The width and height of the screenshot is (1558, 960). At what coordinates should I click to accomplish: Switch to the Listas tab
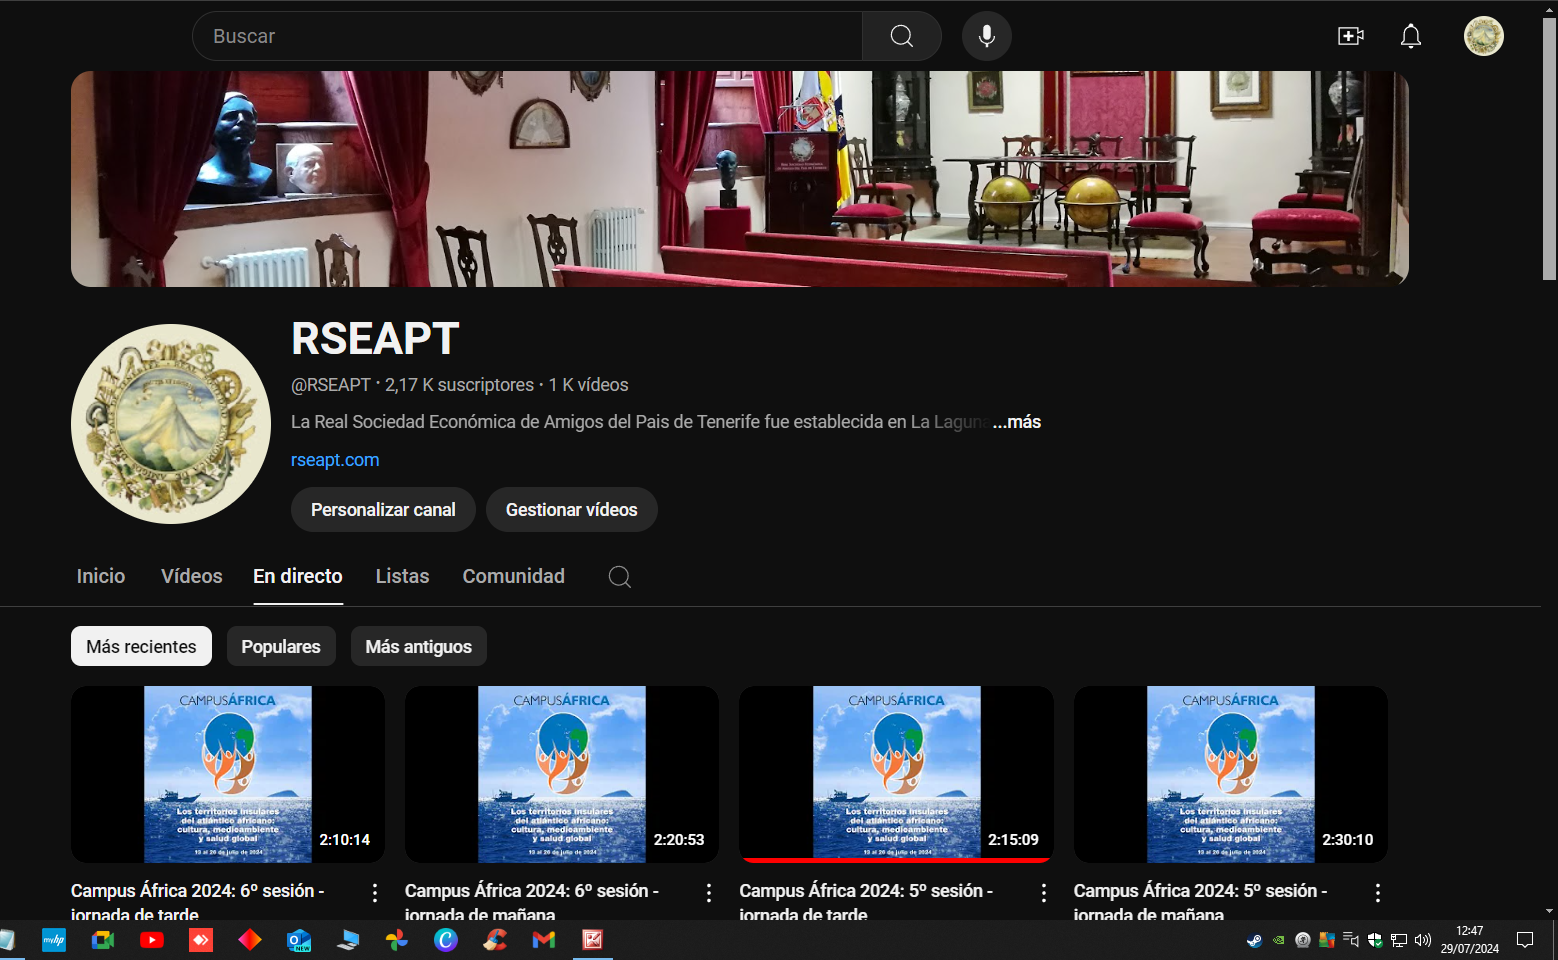[402, 576]
